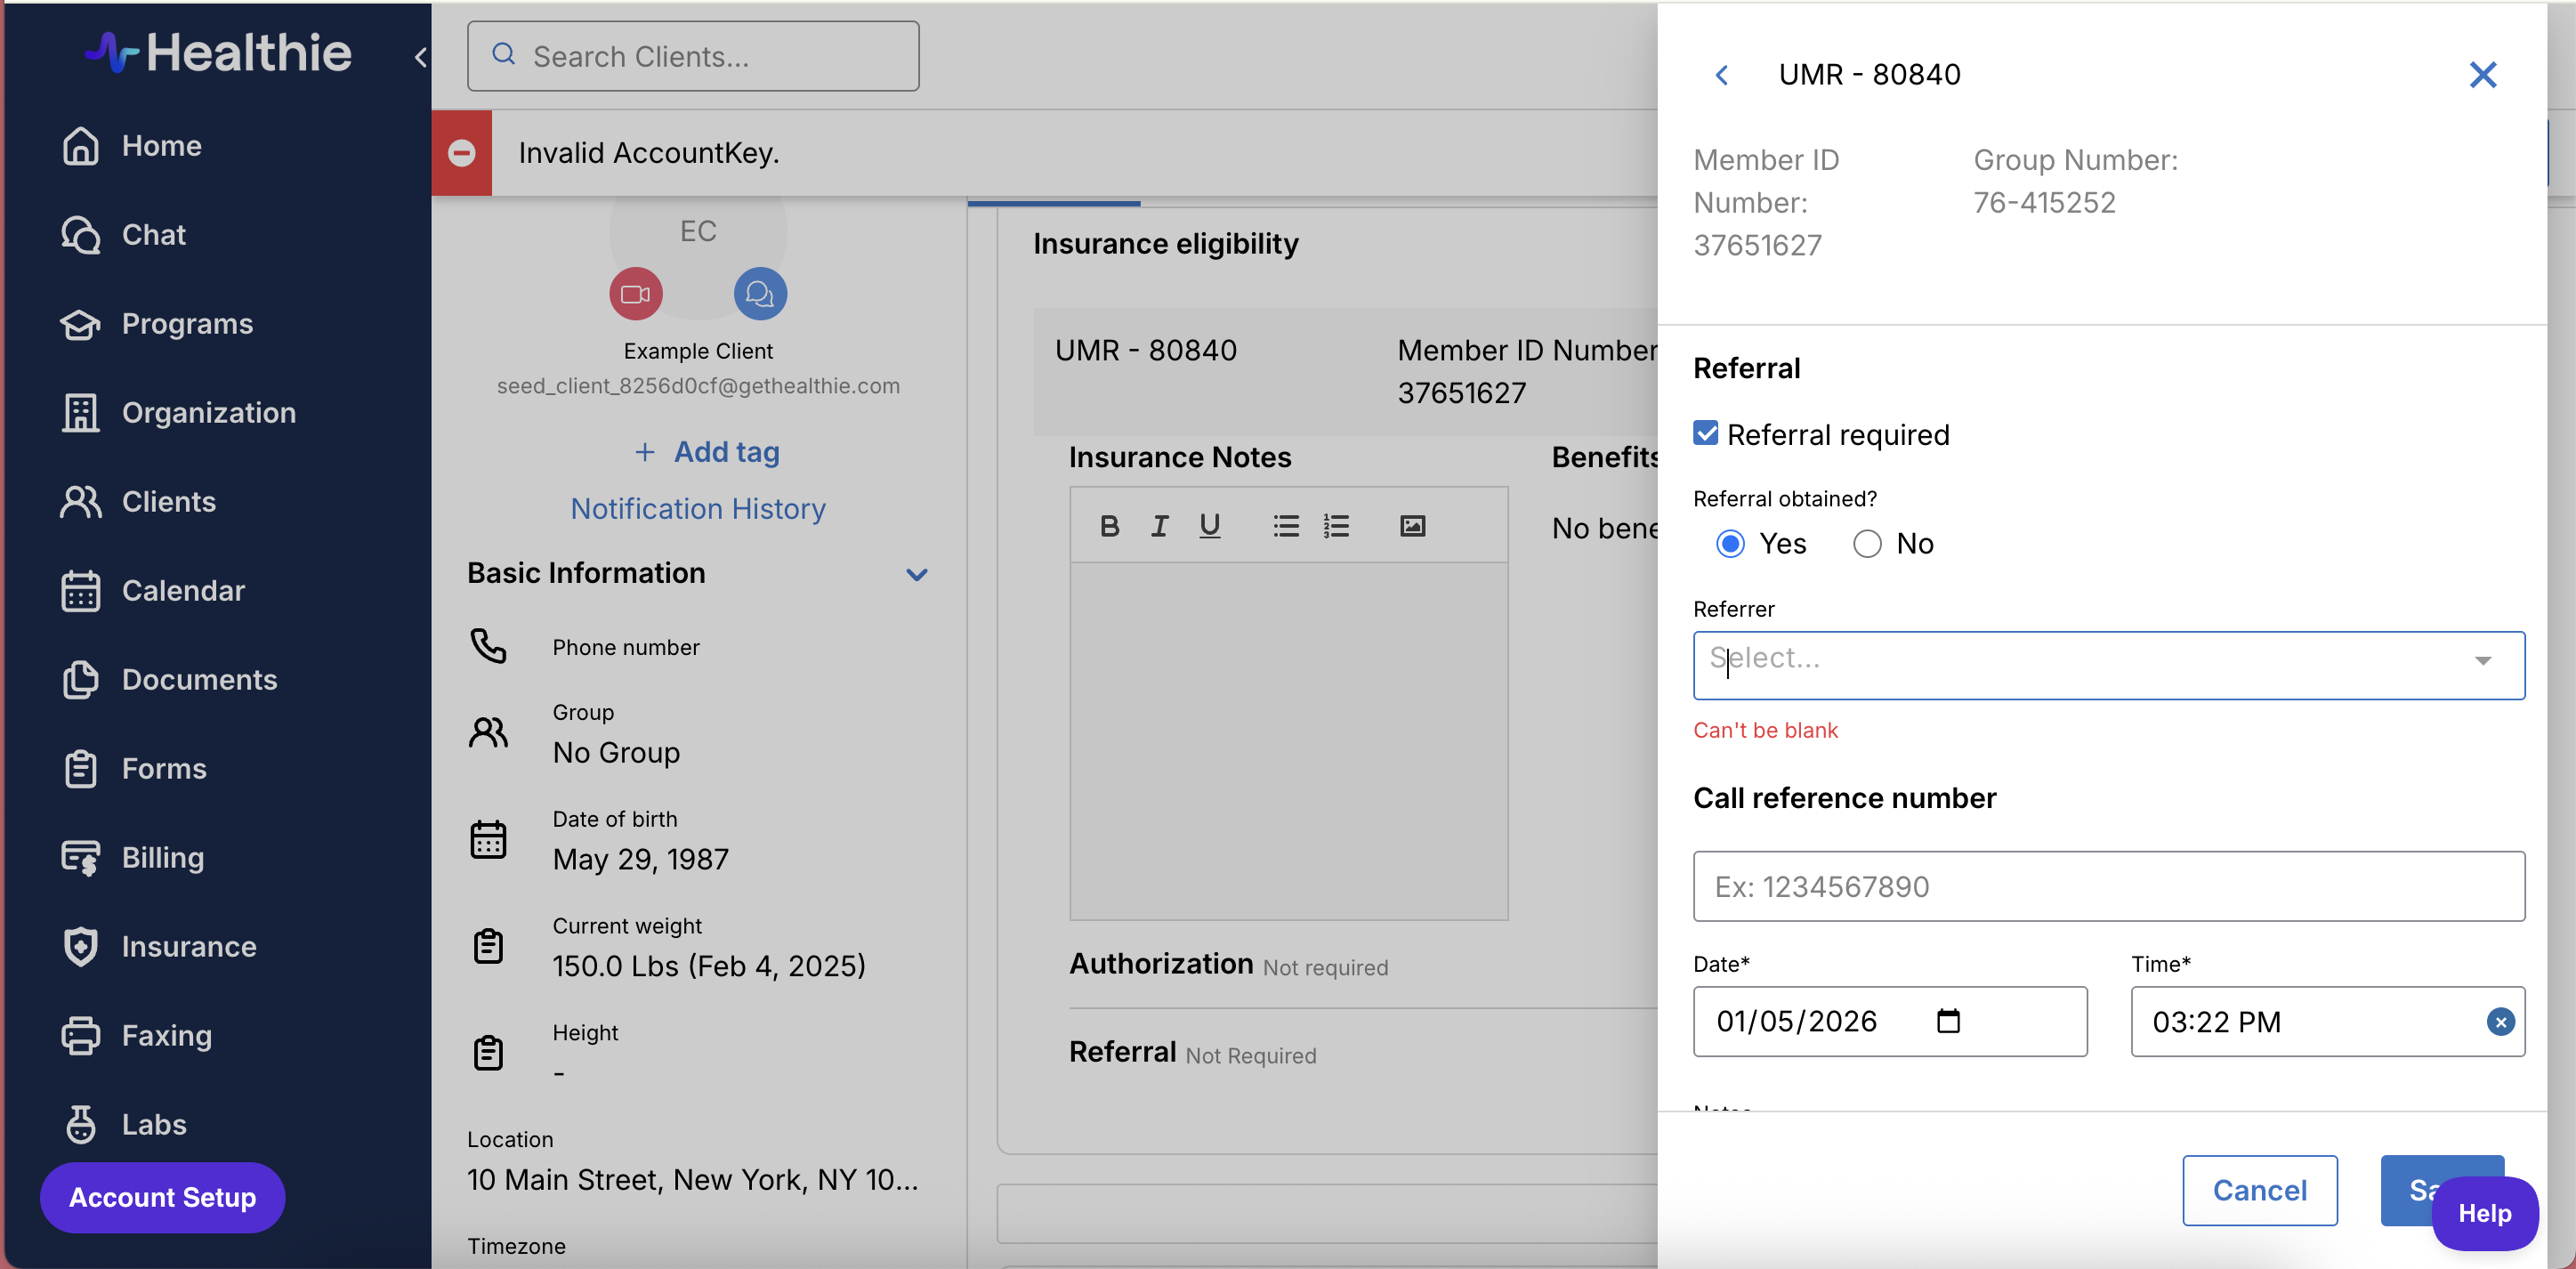Image resolution: width=2576 pixels, height=1269 pixels.
Task: Apply numbered list in notes editor
Action: (1336, 526)
